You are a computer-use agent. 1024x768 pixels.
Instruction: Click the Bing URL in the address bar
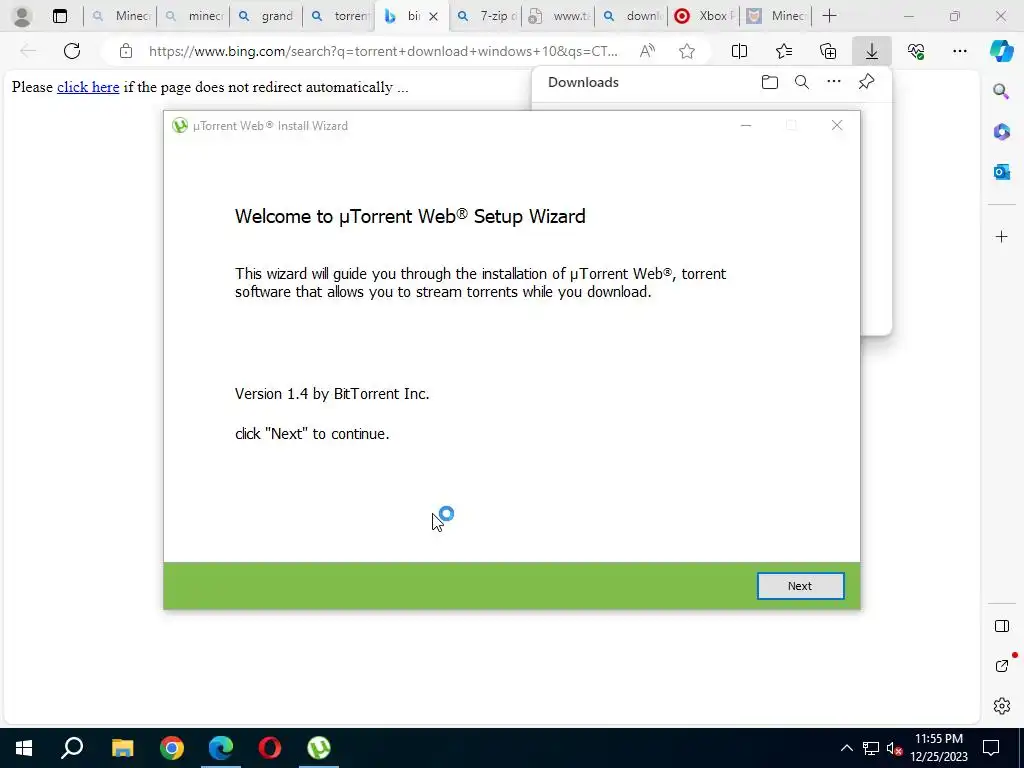(x=383, y=51)
